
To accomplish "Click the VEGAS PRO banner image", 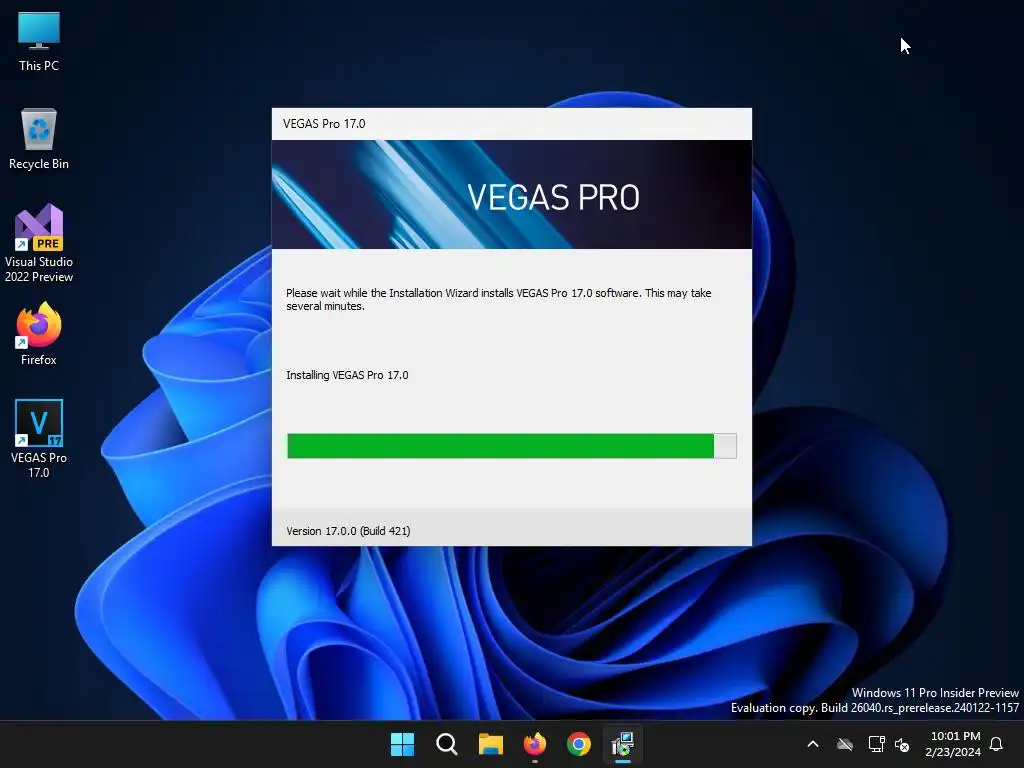I will point(512,195).
